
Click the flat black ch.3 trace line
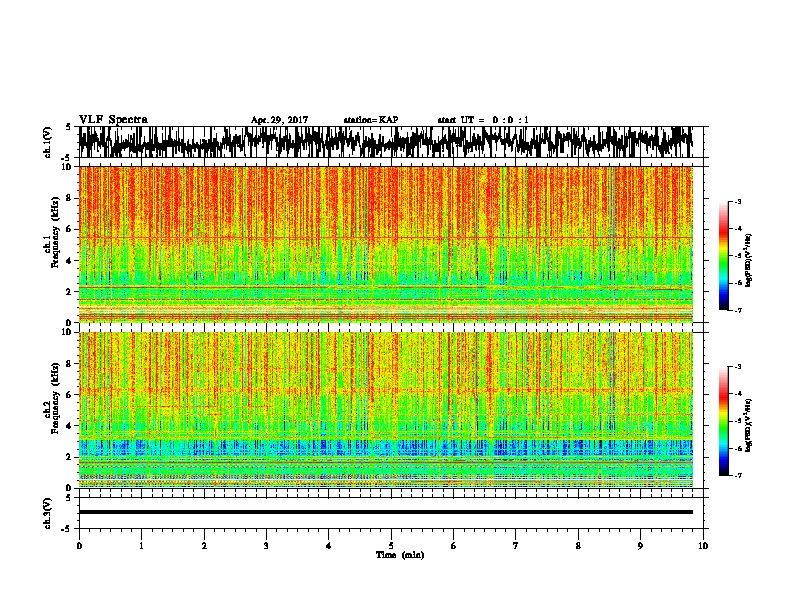386,512
